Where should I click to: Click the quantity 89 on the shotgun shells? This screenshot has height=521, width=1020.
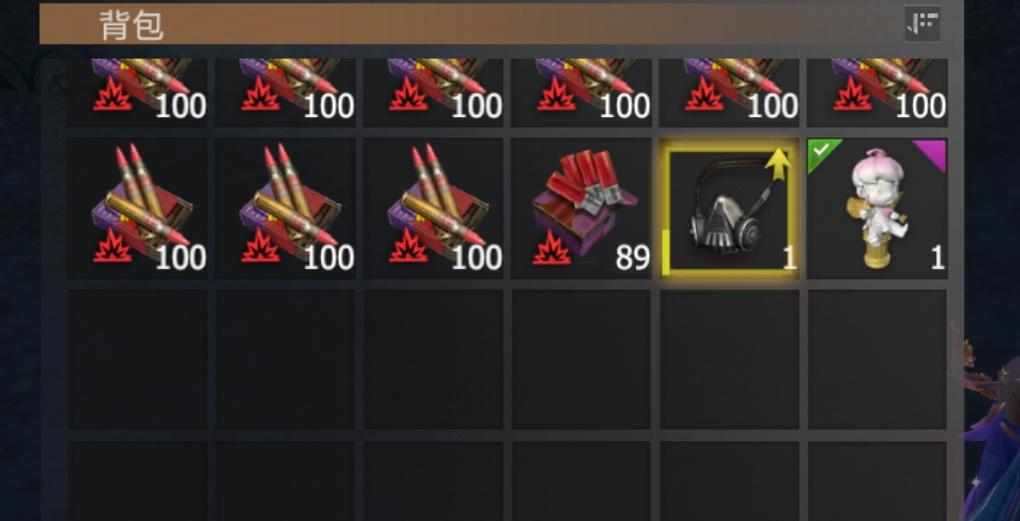632,258
